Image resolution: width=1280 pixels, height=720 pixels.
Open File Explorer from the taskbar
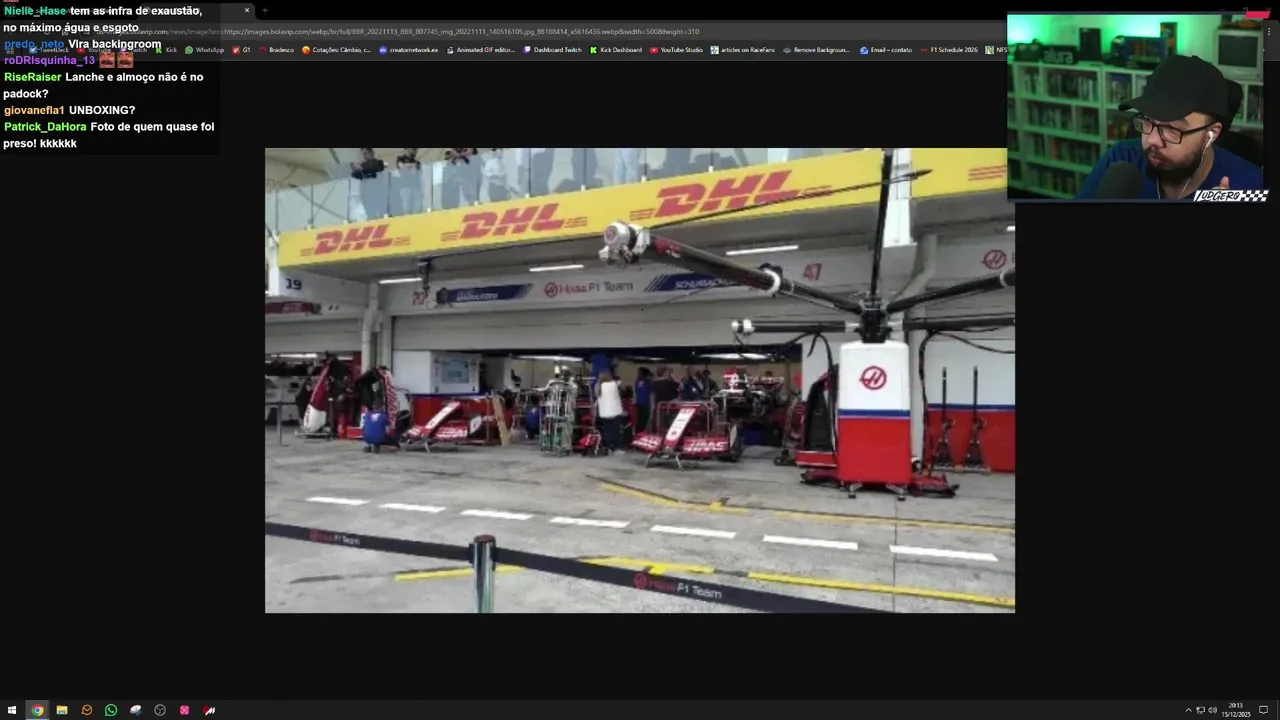point(62,710)
